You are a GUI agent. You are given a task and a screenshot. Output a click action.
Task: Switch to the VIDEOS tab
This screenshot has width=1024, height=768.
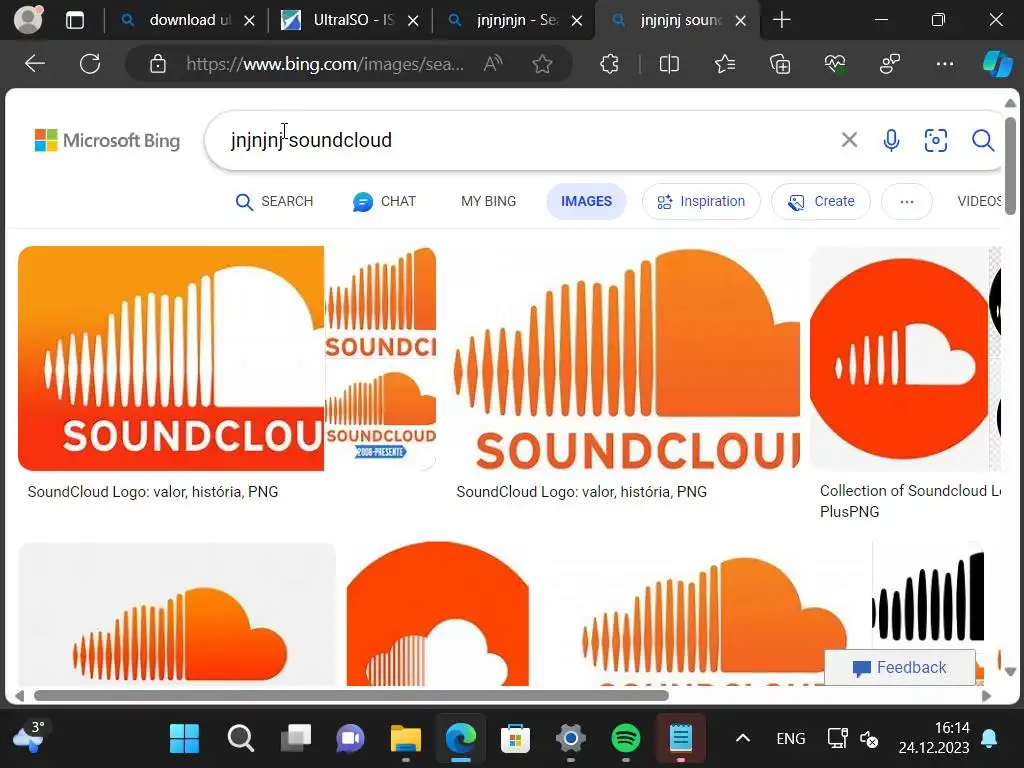978,202
